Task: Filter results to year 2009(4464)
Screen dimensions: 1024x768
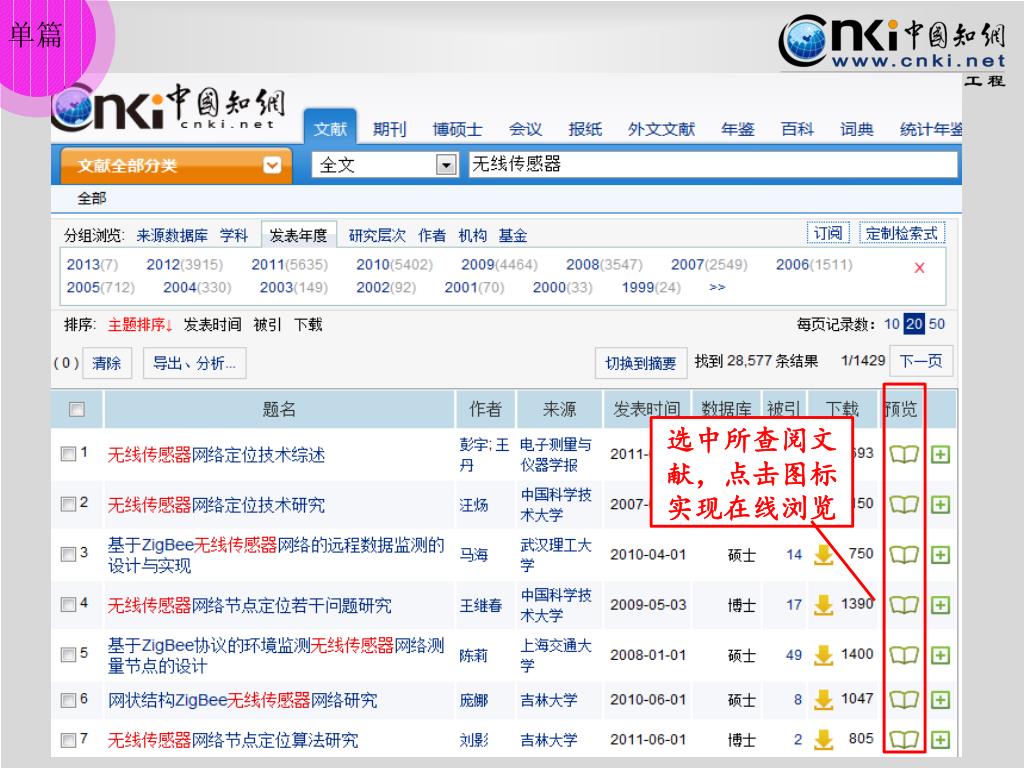Action: click(x=500, y=264)
